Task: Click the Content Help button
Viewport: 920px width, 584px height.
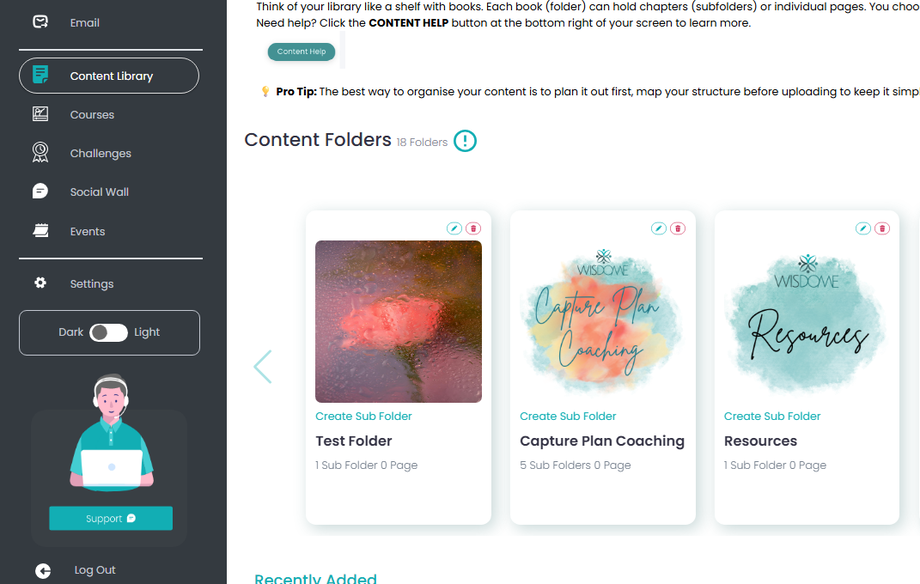Action: pos(301,52)
